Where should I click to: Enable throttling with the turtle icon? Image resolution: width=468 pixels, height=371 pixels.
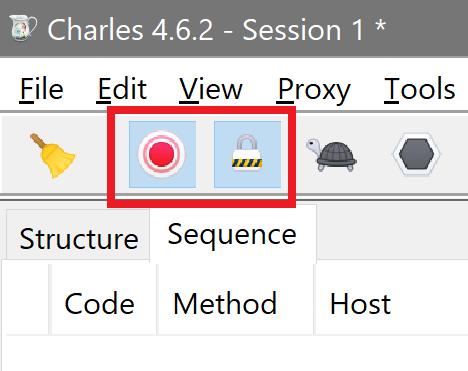coord(332,155)
